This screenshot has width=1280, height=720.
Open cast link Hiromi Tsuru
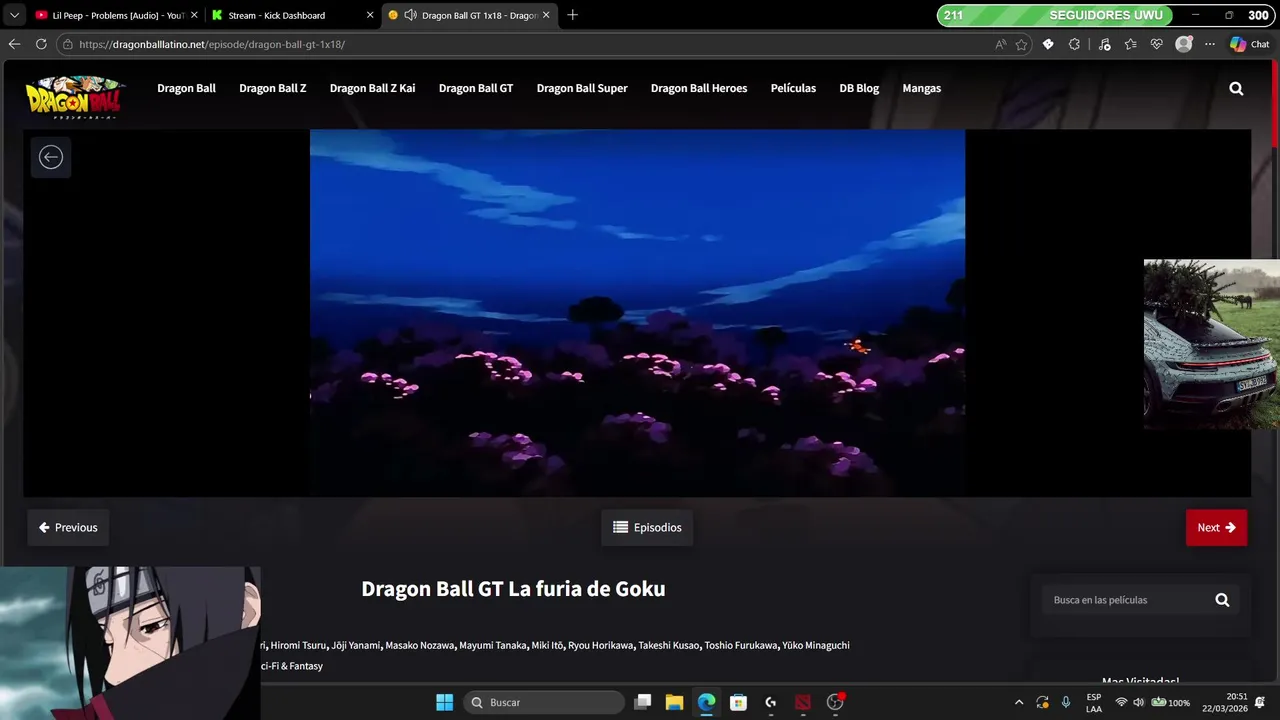298,645
